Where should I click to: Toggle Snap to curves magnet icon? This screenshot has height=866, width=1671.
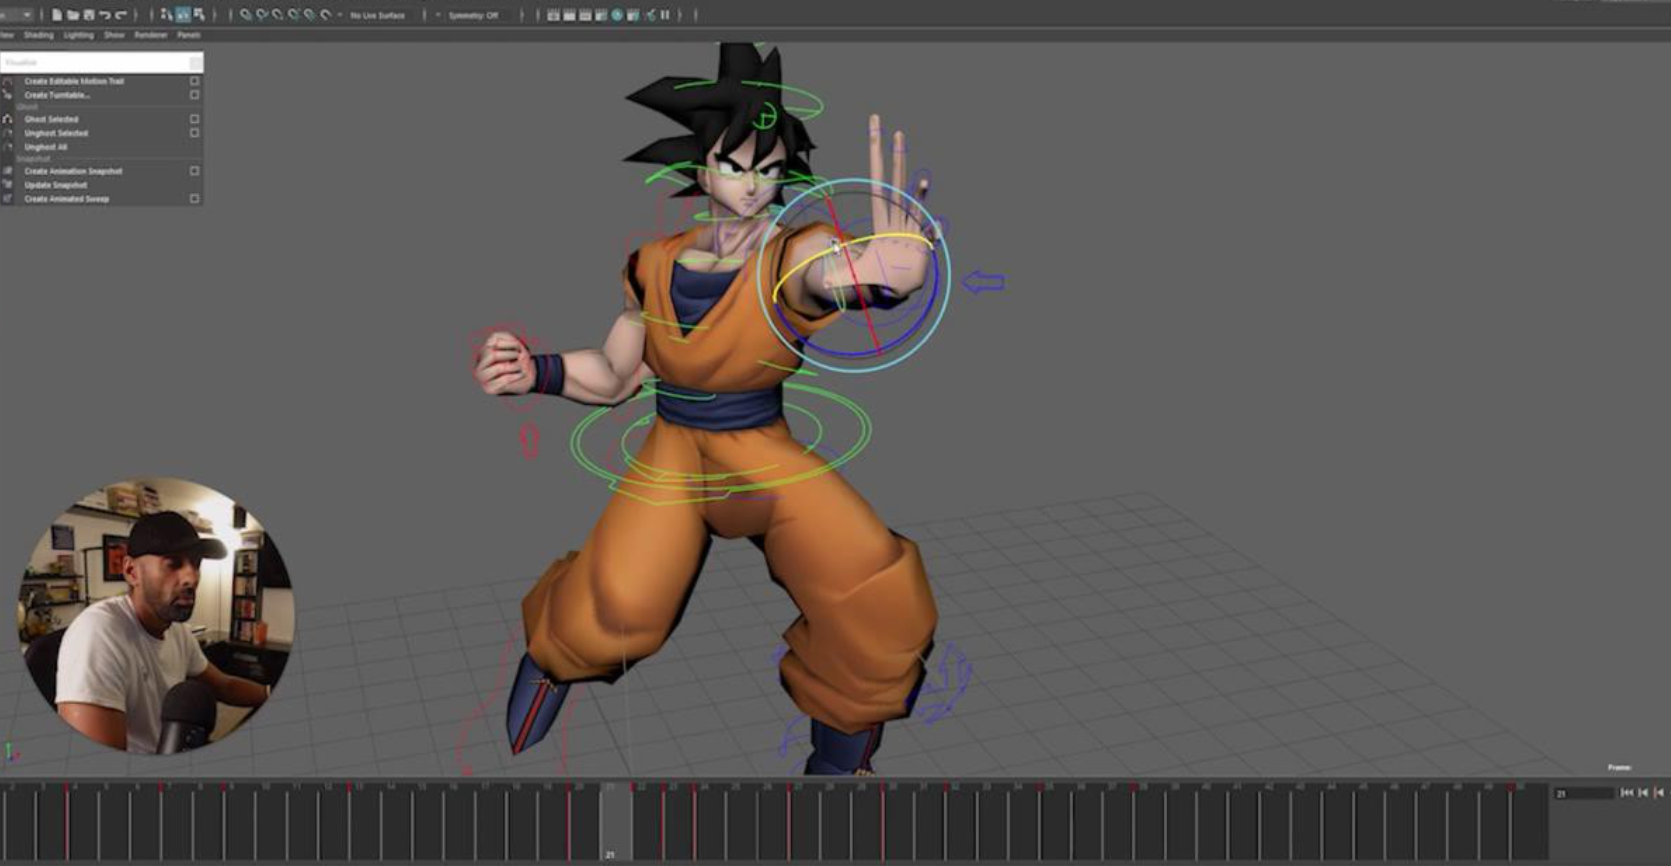[x=262, y=15]
